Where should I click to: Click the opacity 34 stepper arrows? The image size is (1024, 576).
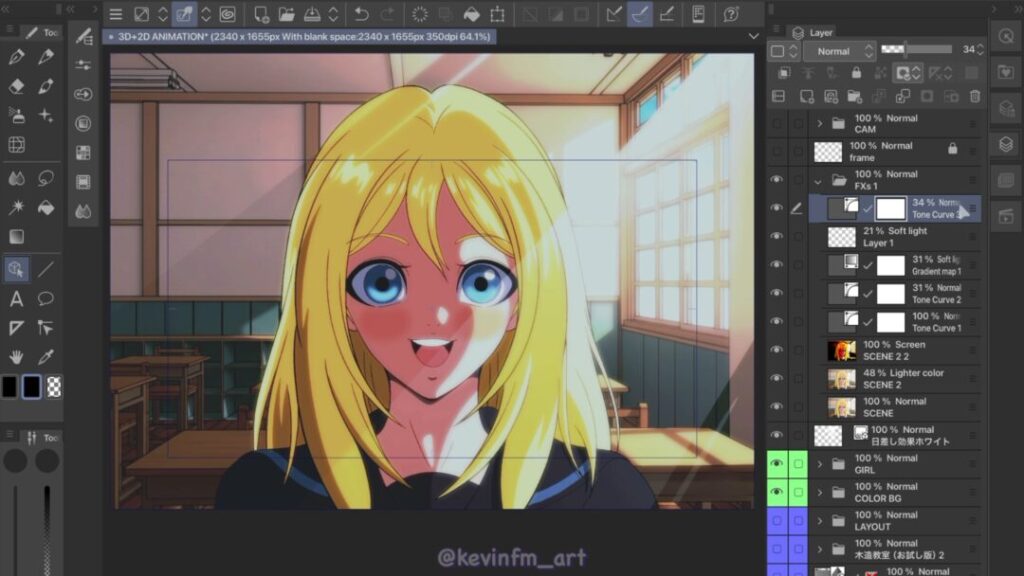(980, 50)
